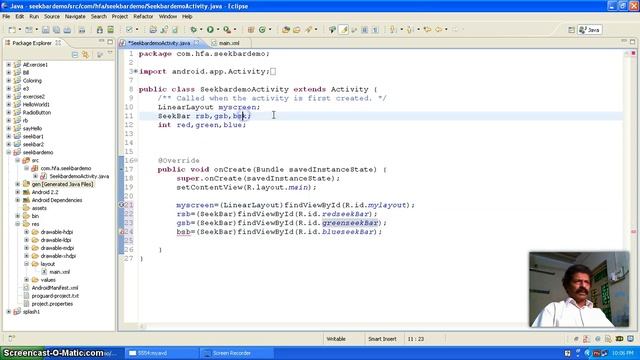
Task: Open the File menu
Action: [6, 17]
